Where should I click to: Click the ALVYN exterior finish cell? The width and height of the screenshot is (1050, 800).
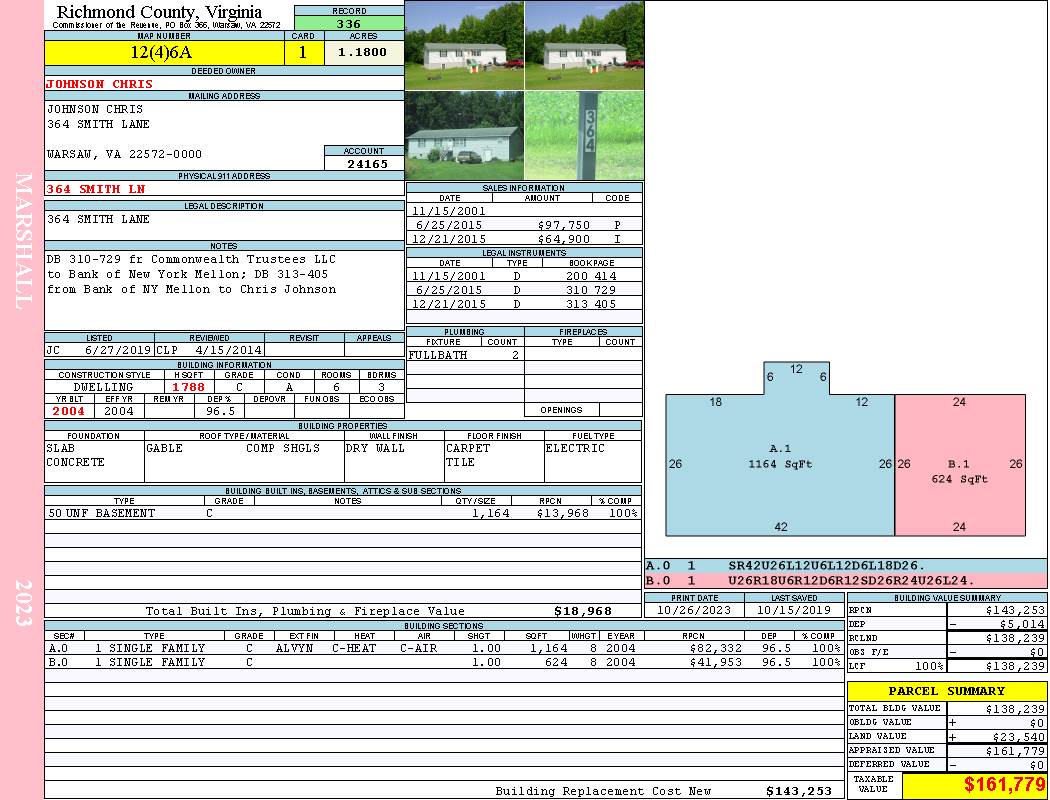point(294,648)
